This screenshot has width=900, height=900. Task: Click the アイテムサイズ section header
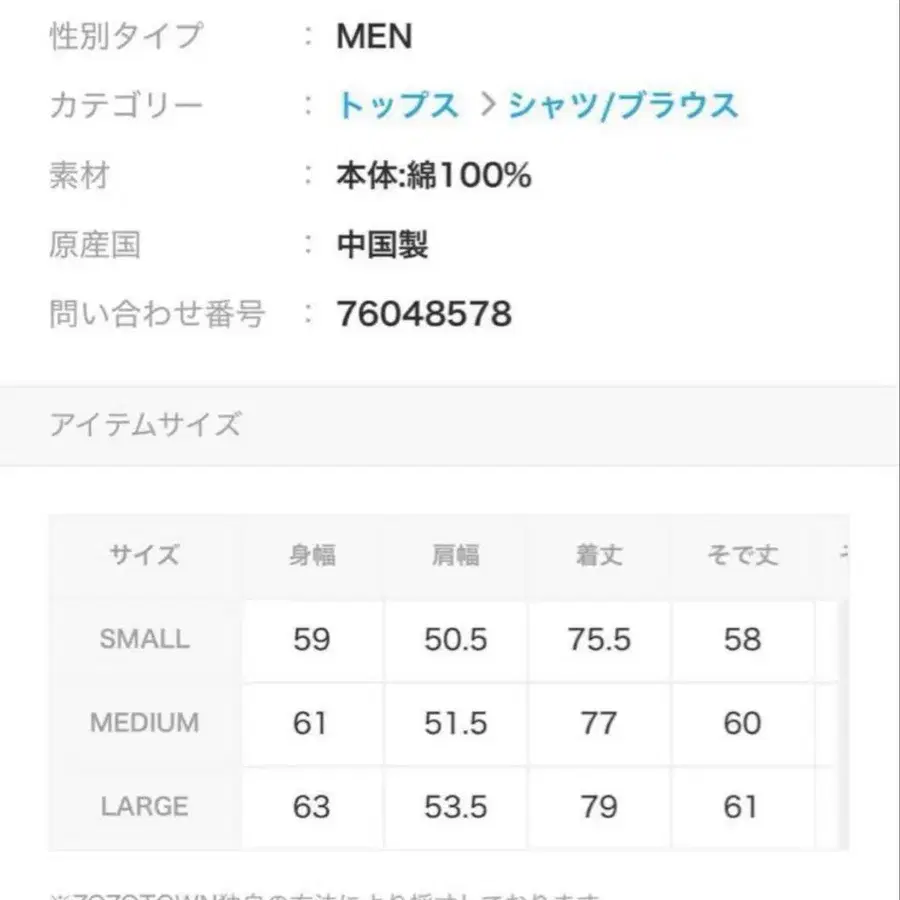146,425
